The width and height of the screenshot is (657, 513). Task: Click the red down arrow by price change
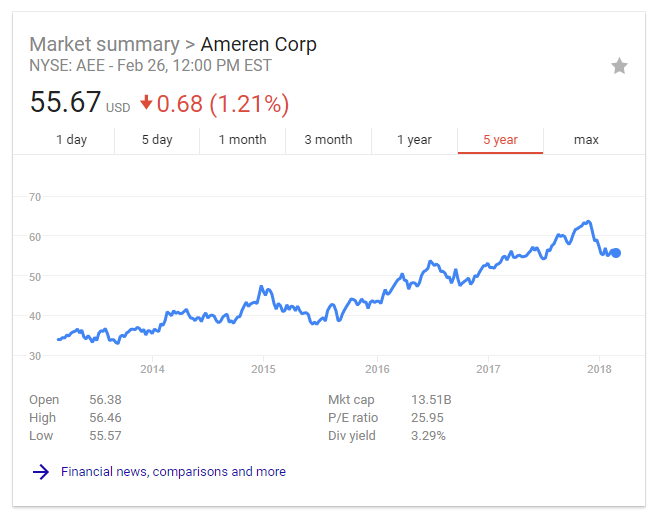[x=146, y=102]
